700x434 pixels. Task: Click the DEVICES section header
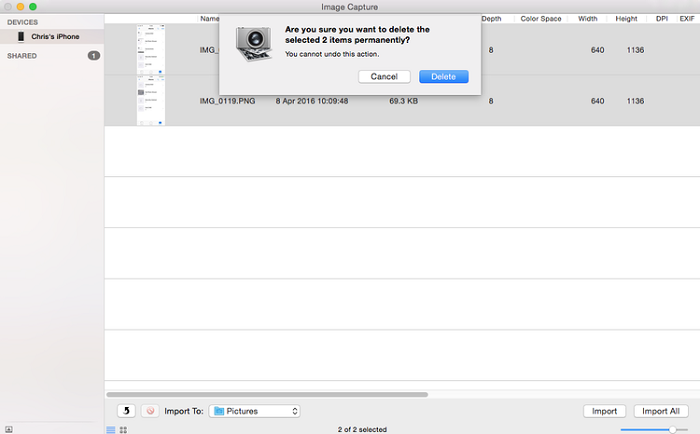click(23, 21)
